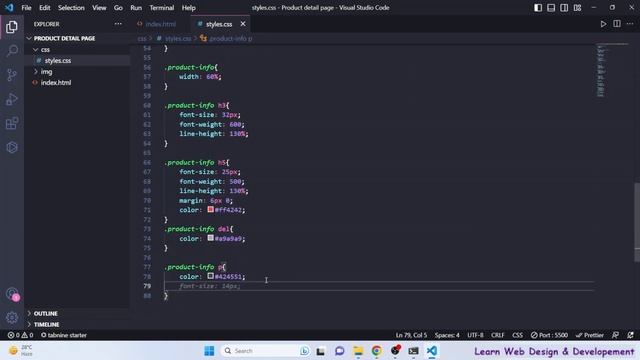Open the Go menu

coord(118,8)
